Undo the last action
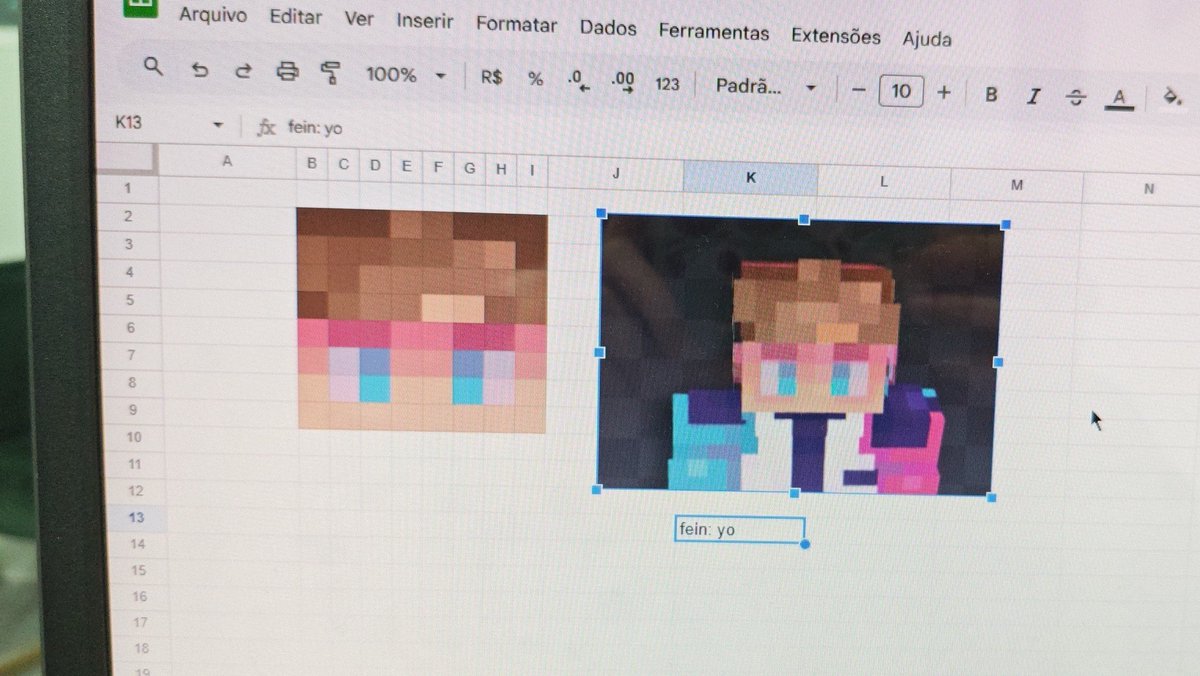The height and width of the screenshot is (676, 1200). click(200, 70)
